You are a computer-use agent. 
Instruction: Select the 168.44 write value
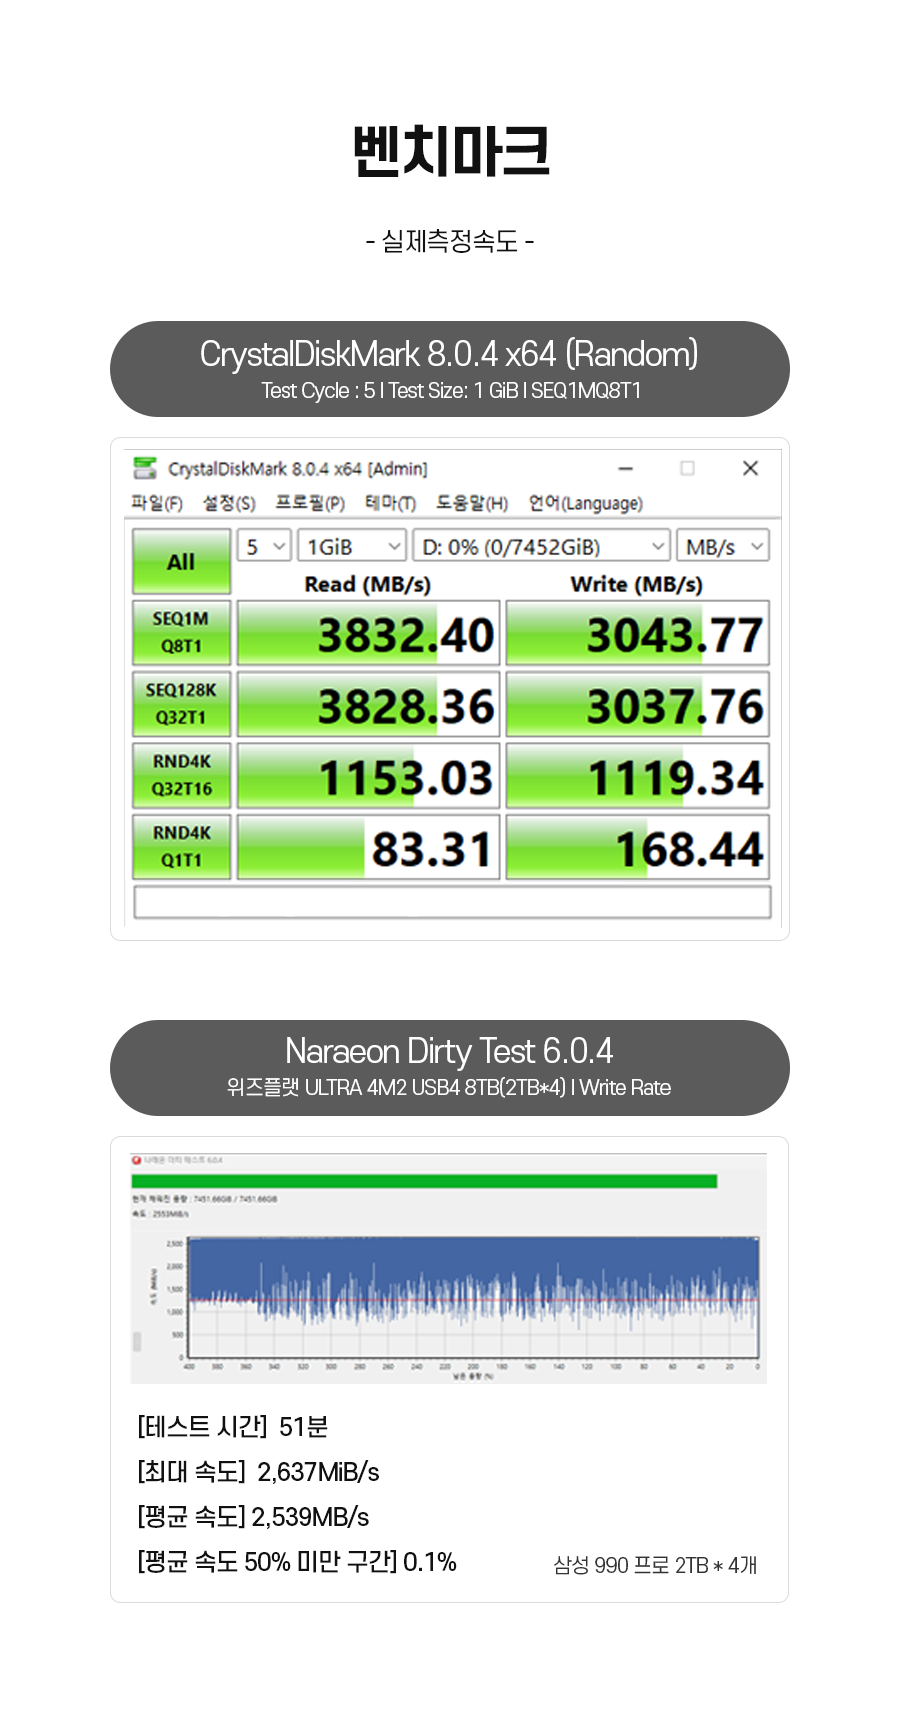pos(637,847)
